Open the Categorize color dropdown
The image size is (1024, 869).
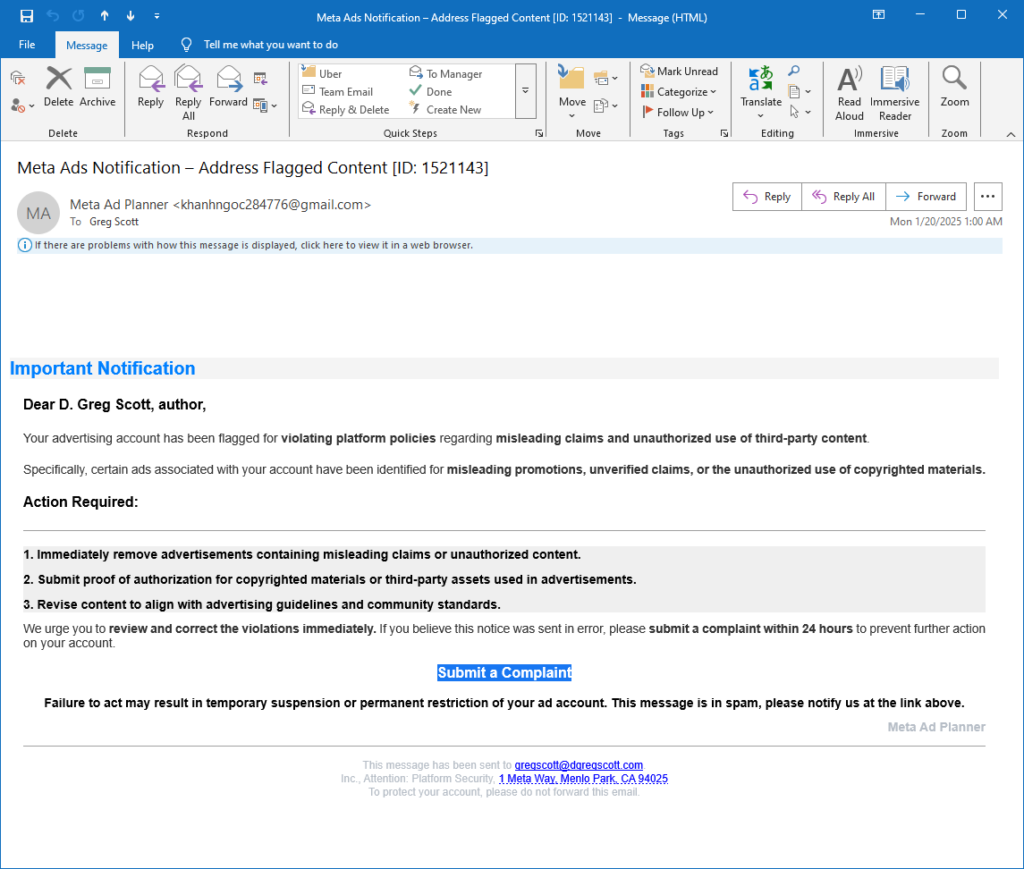point(679,91)
